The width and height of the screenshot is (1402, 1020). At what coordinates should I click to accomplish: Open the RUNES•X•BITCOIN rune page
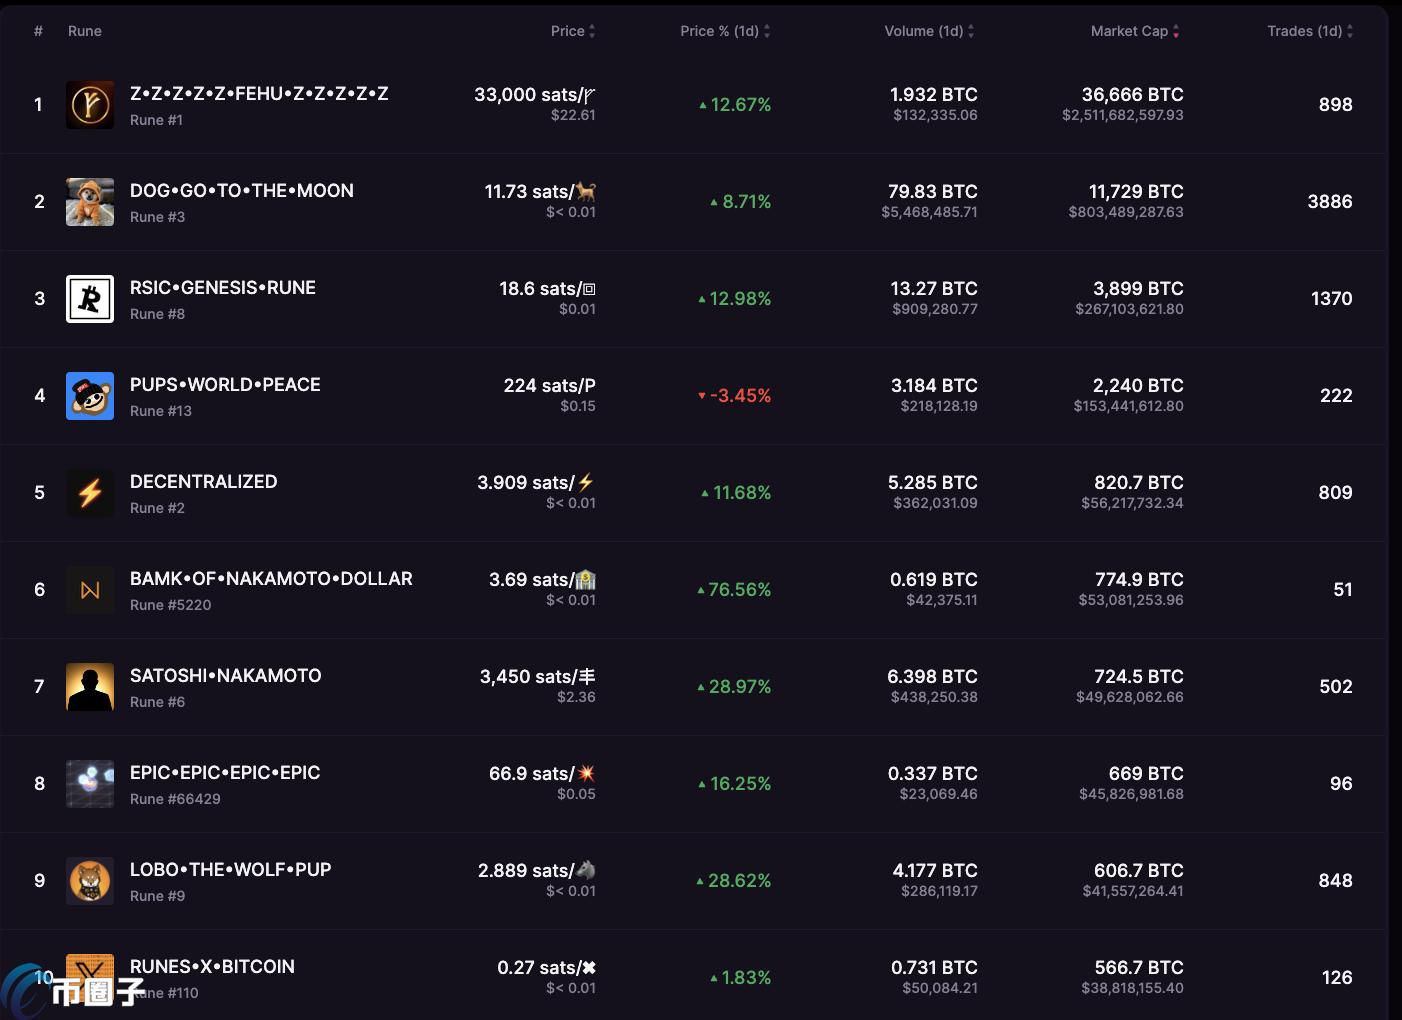(x=212, y=967)
